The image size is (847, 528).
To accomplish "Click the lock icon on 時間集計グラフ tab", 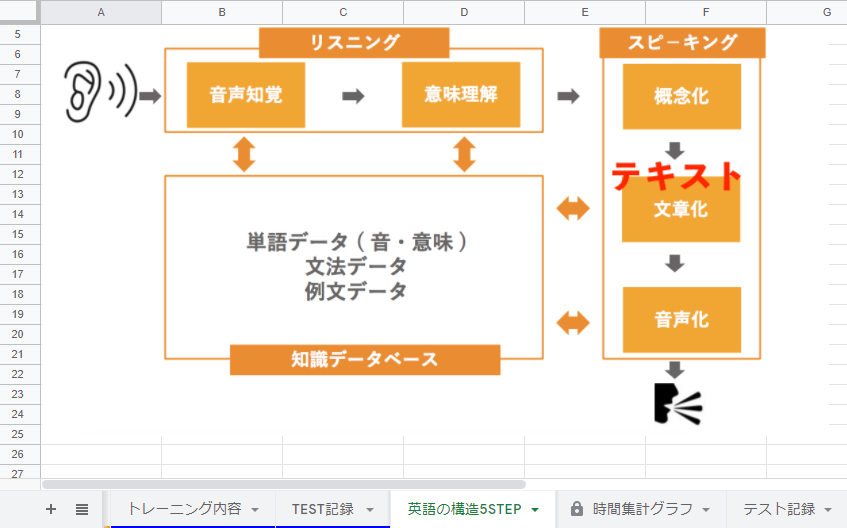I will pos(577,509).
